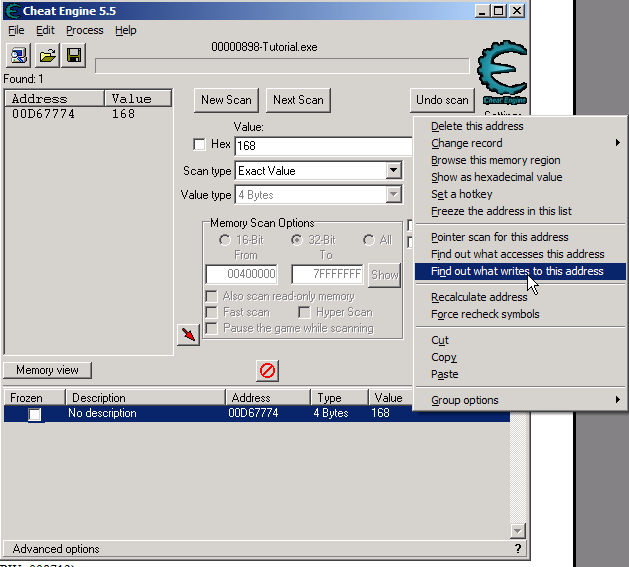Expand the Change record submenu
Screen dimensions: 629x567
(520, 143)
